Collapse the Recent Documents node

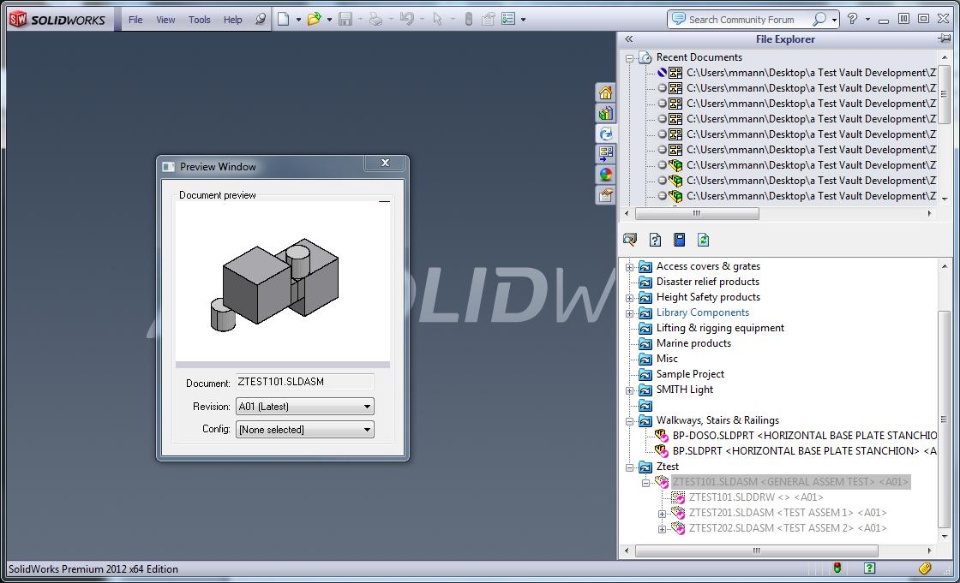tap(629, 58)
